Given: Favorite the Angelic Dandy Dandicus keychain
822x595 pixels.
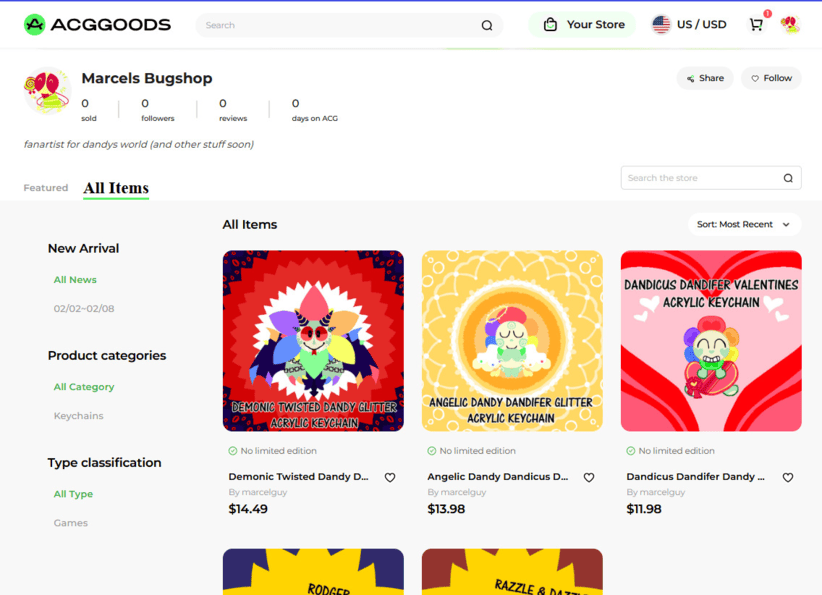Looking at the screenshot, I should click(589, 478).
